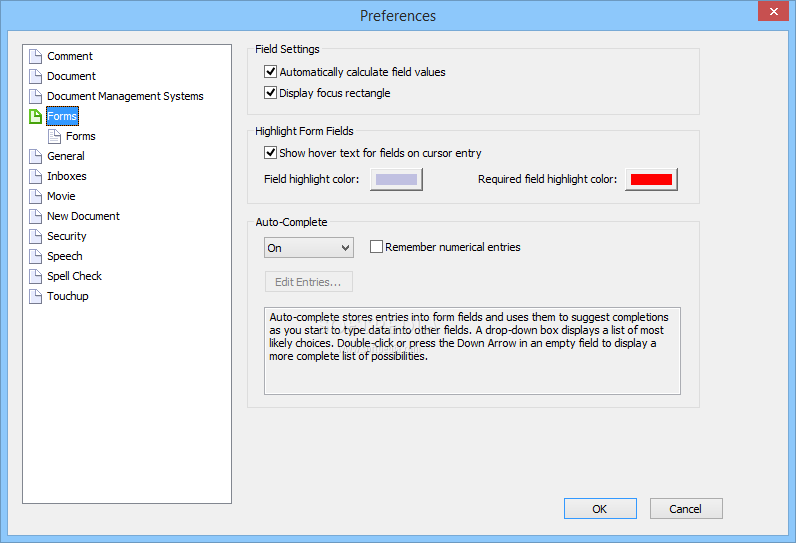Click the Touchup page icon
The width and height of the screenshot is (796, 543).
[x=36, y=296]
